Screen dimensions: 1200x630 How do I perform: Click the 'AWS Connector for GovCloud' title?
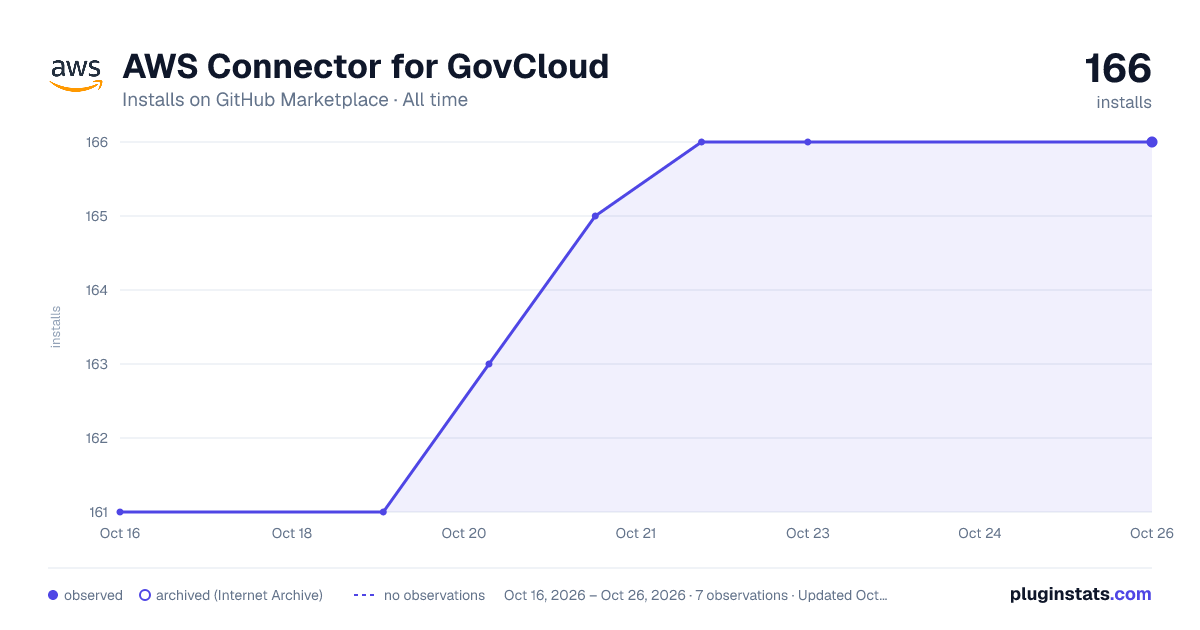[365, 66]
